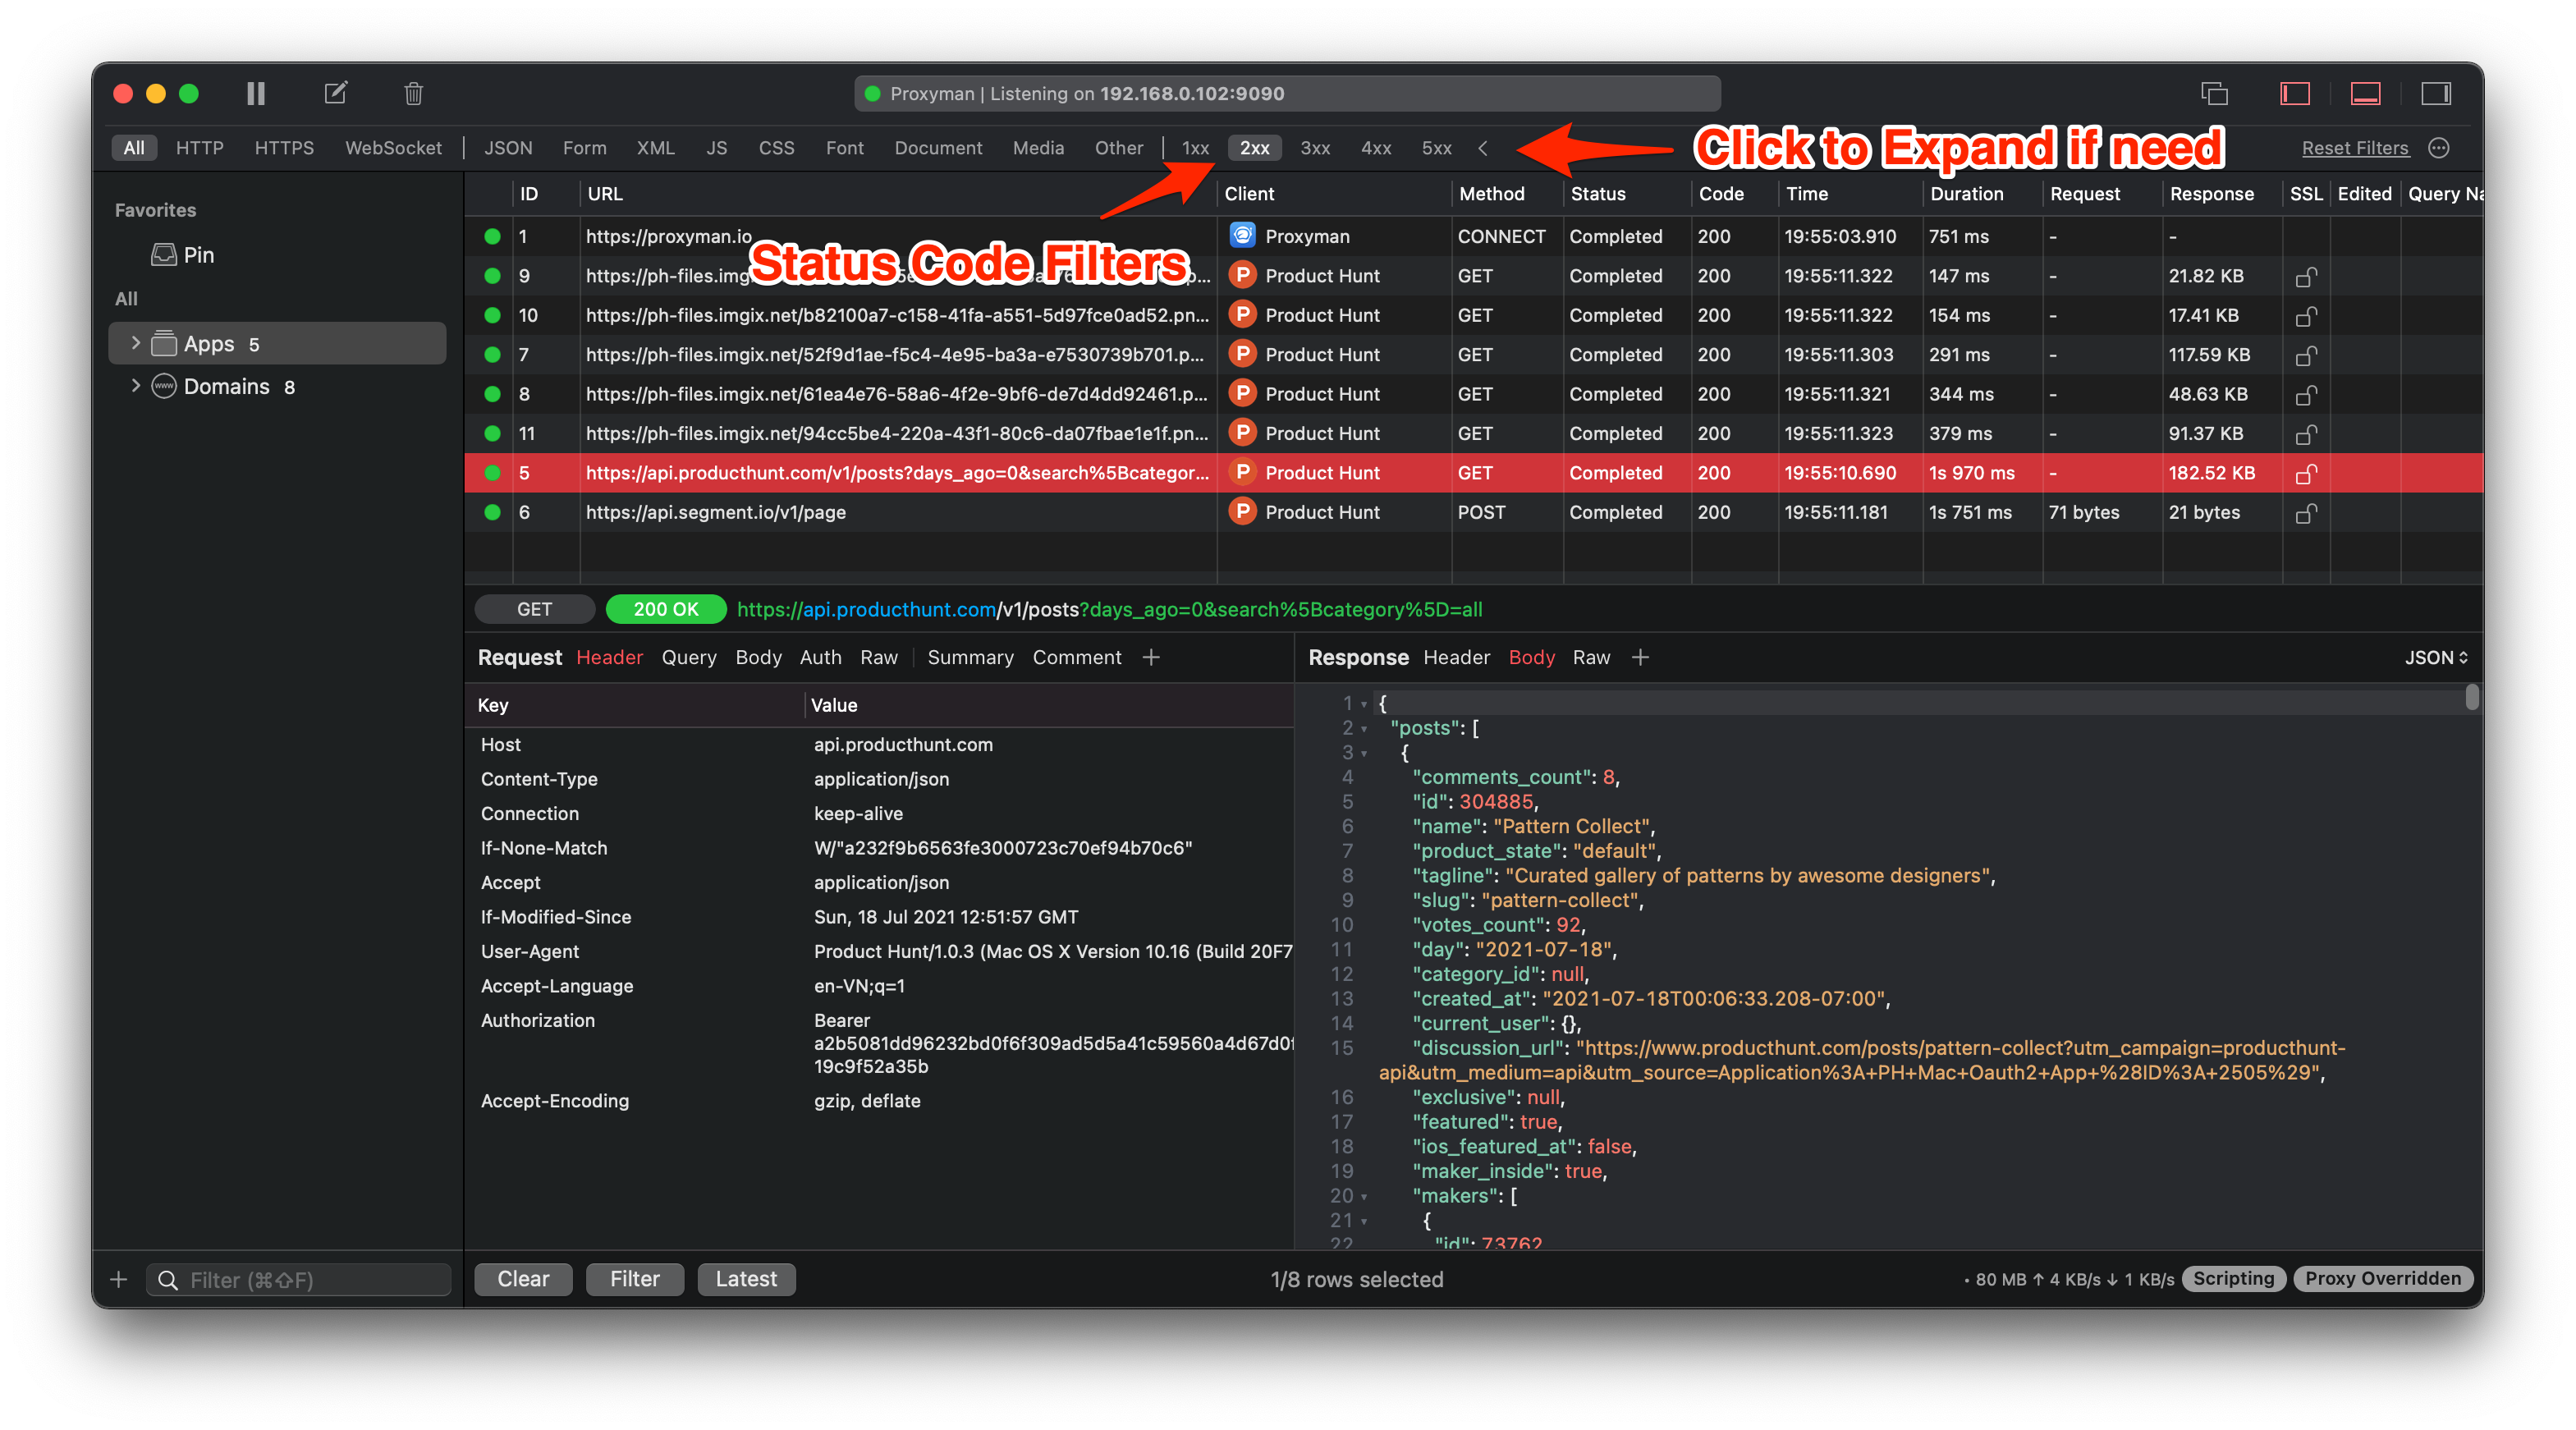2576x1430 pixels.
Task: Toggle the All protocol filter
Action: click(x=134, y=148)
